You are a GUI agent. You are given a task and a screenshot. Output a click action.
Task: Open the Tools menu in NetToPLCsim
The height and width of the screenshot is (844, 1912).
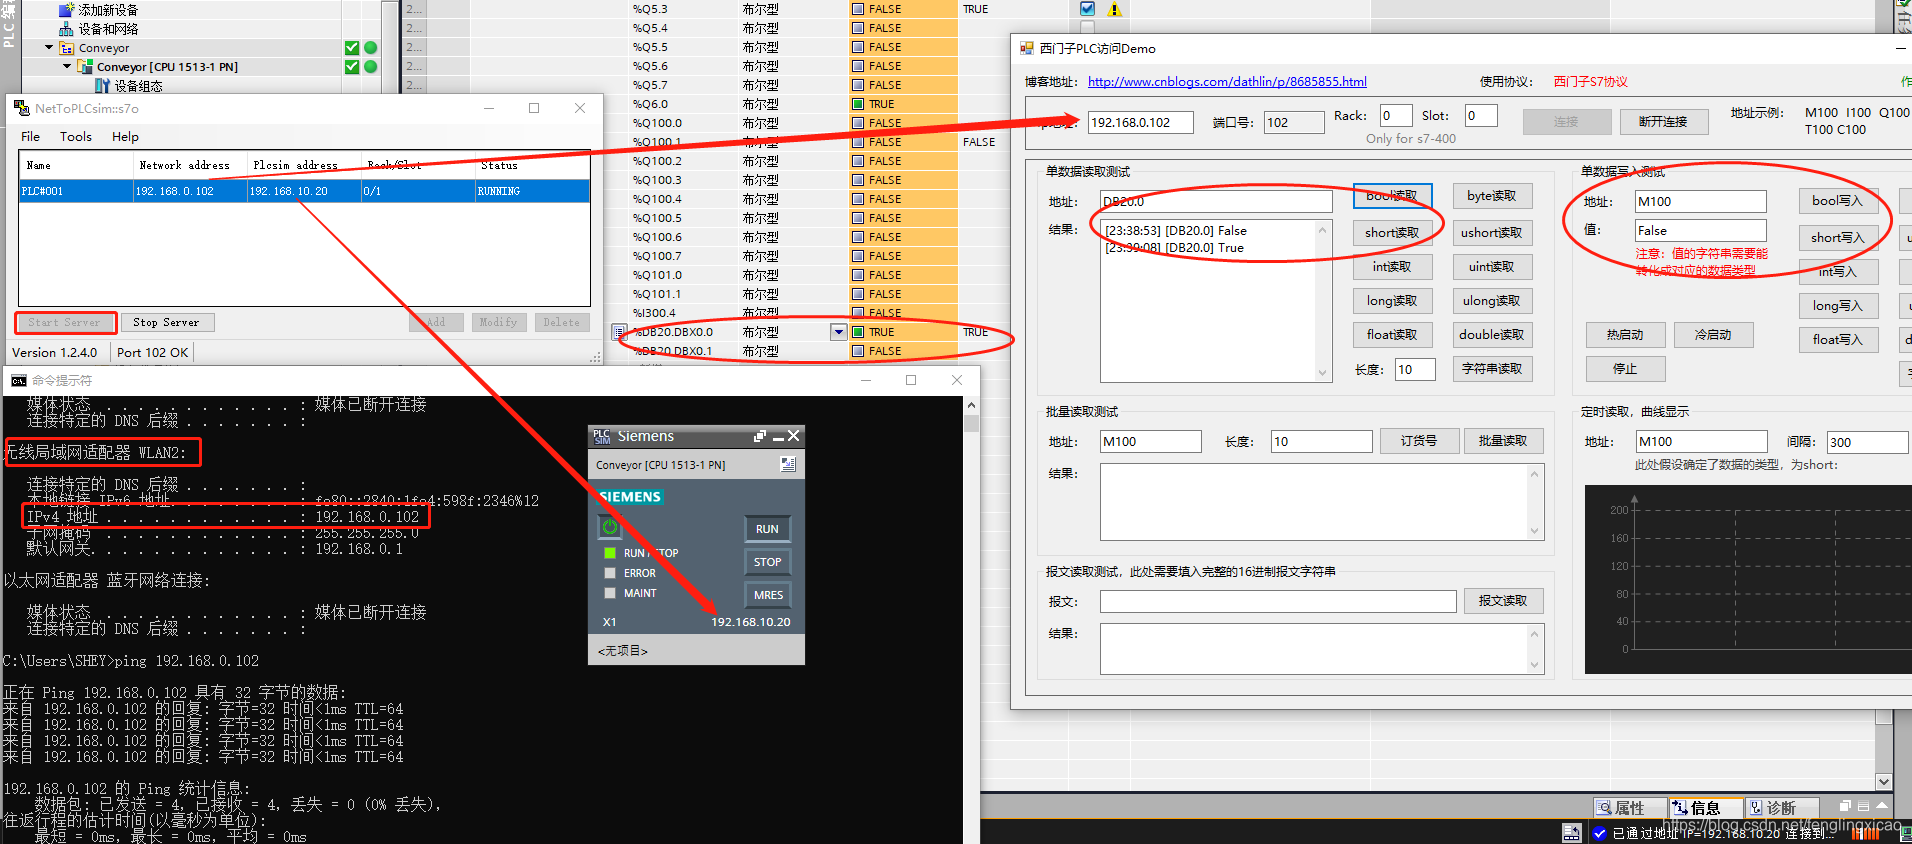[x=76, y=136]
